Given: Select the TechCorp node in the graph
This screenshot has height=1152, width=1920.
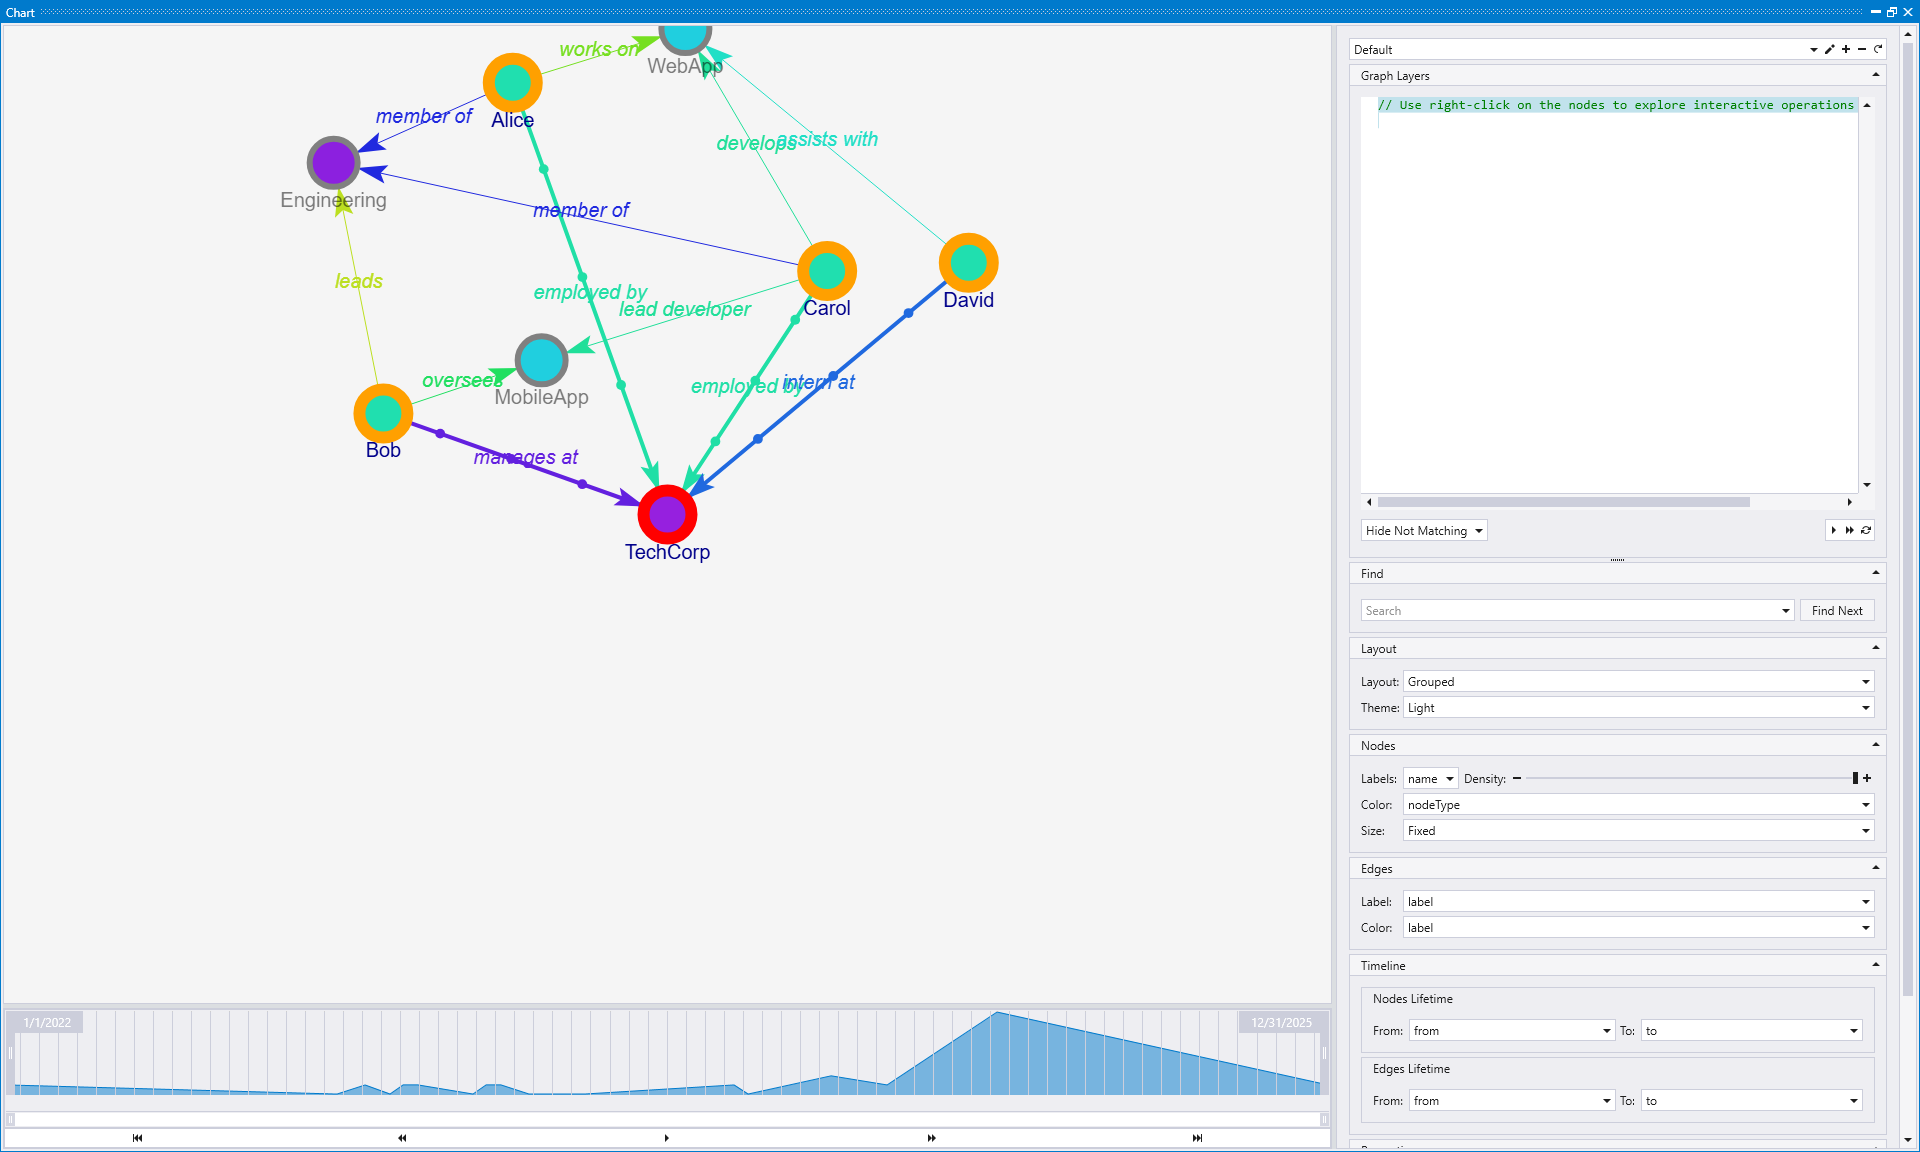Looking at the screenshot, I should pos(666,514).
